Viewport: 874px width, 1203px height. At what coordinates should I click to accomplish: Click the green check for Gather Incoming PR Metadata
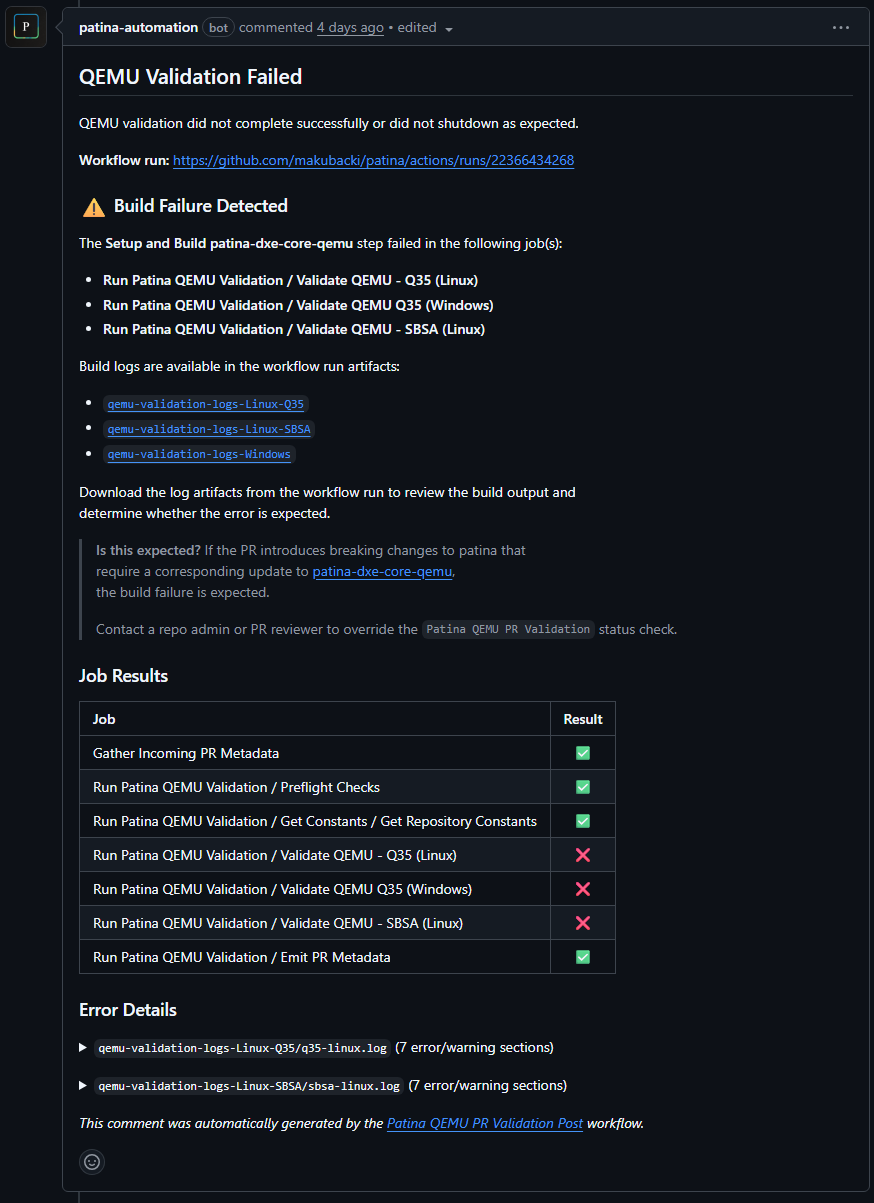[582, 752]
